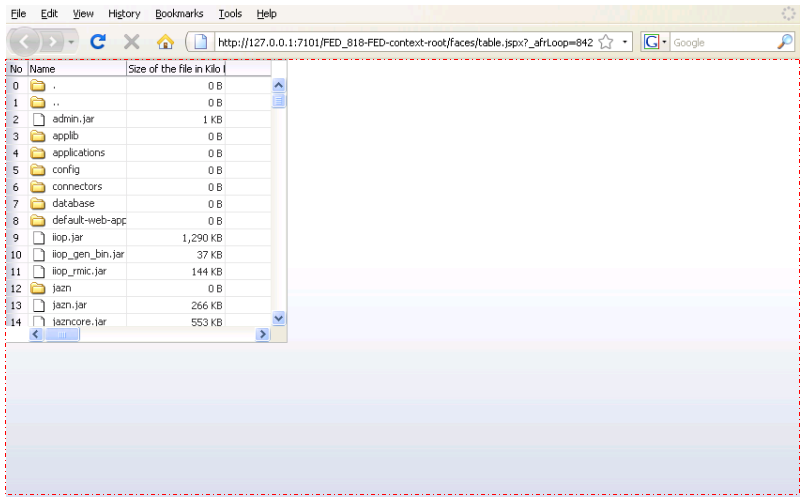Open the File menu
Viewport: 805px width, 498px height.
point(18,14)
